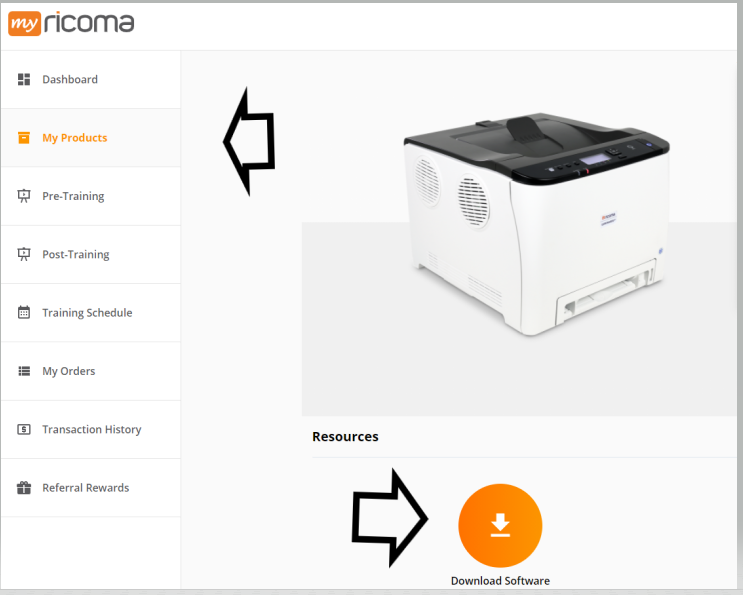Click the Dashboard grid icon

[24, 79]
